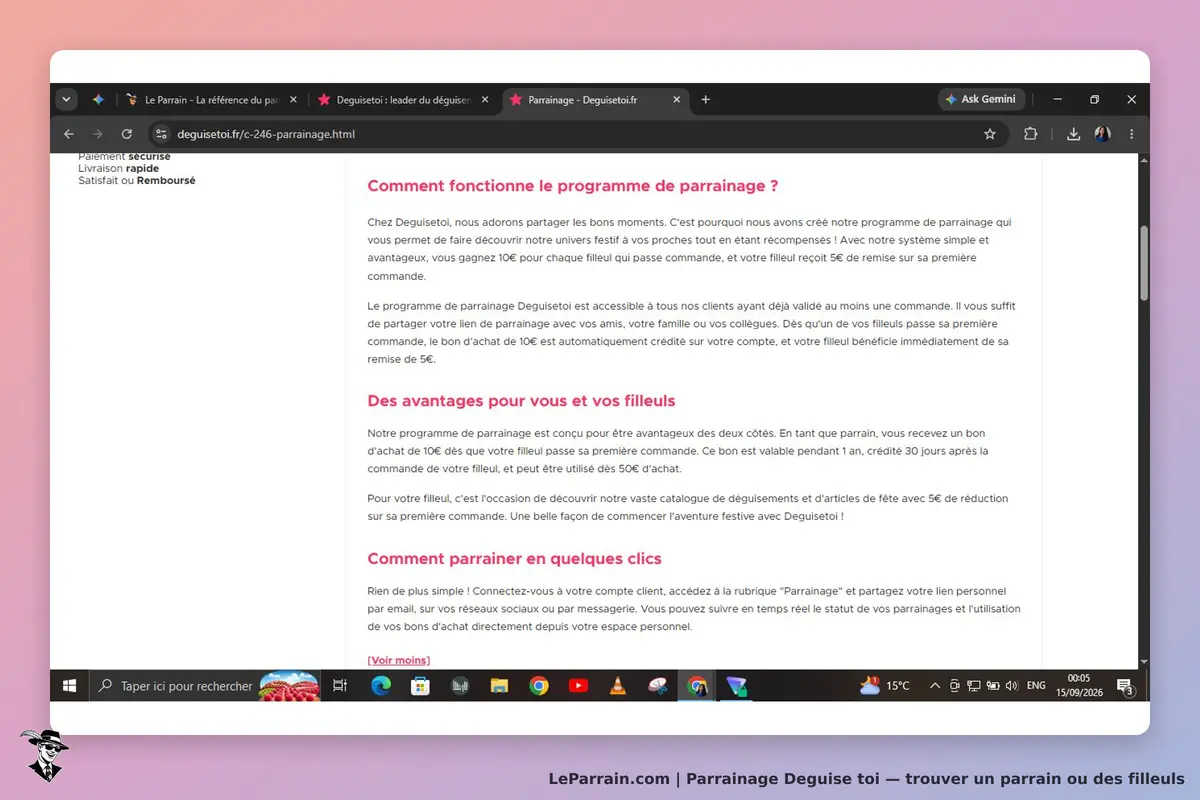Close the Le Parrain tab
The width and height of the screenshot is (1200, 800).
(293, 100)
